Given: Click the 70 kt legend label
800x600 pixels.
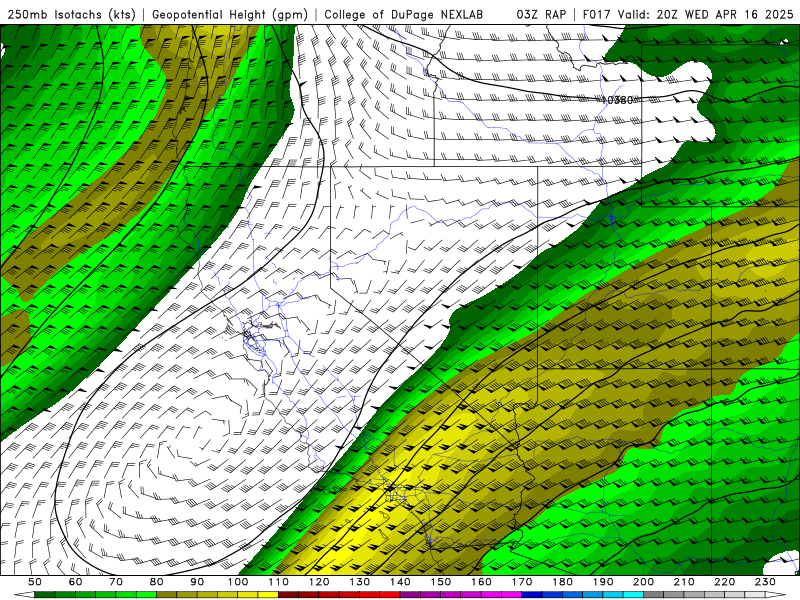Looking at the screenshot, I should tap(116, 582).
